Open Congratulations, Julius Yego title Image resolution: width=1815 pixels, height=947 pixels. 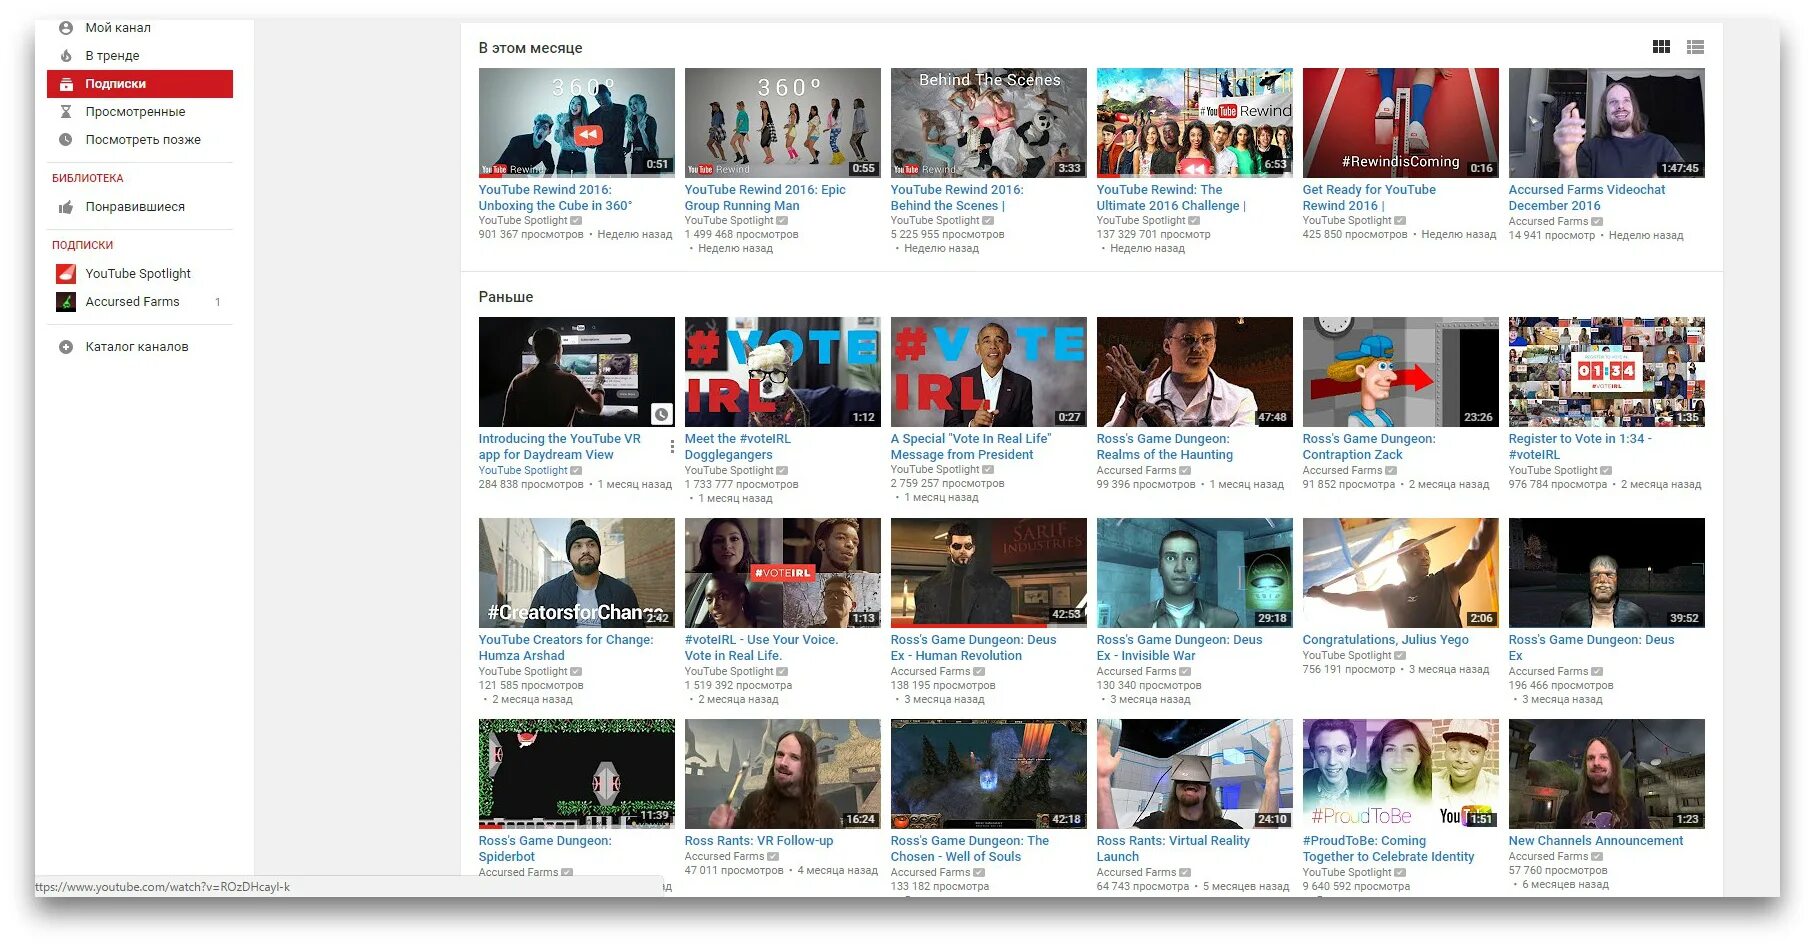click(1385, 640)
